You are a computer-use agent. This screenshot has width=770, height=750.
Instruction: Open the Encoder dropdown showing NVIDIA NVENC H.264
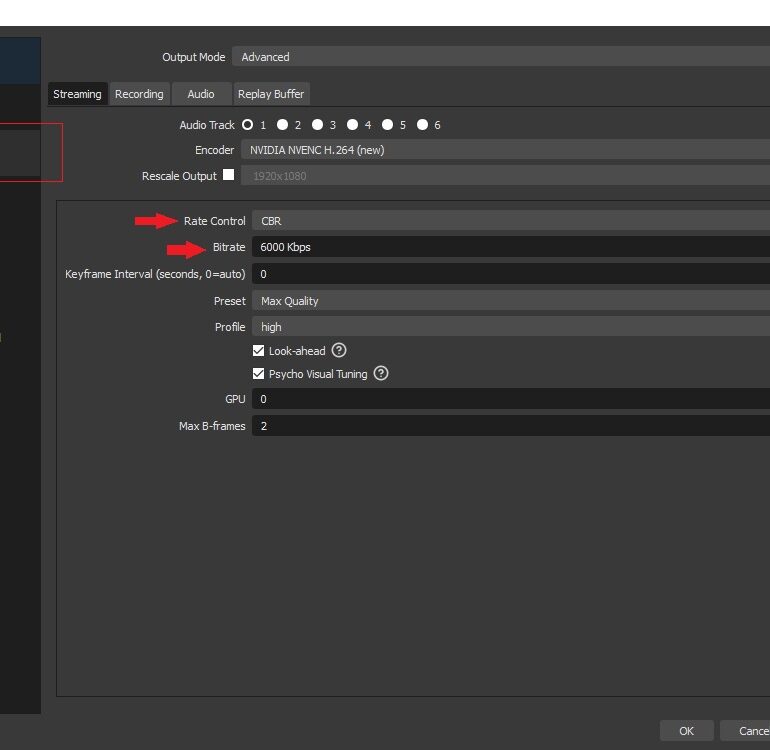[505, 150]
